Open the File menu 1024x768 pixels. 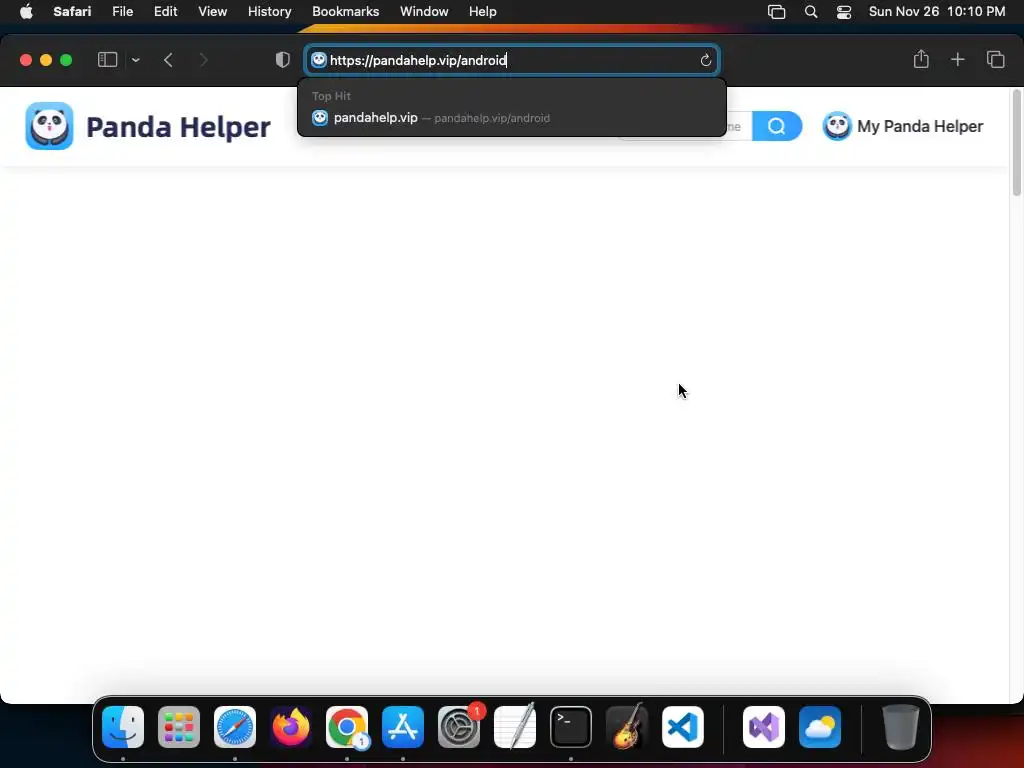[122, 12]
